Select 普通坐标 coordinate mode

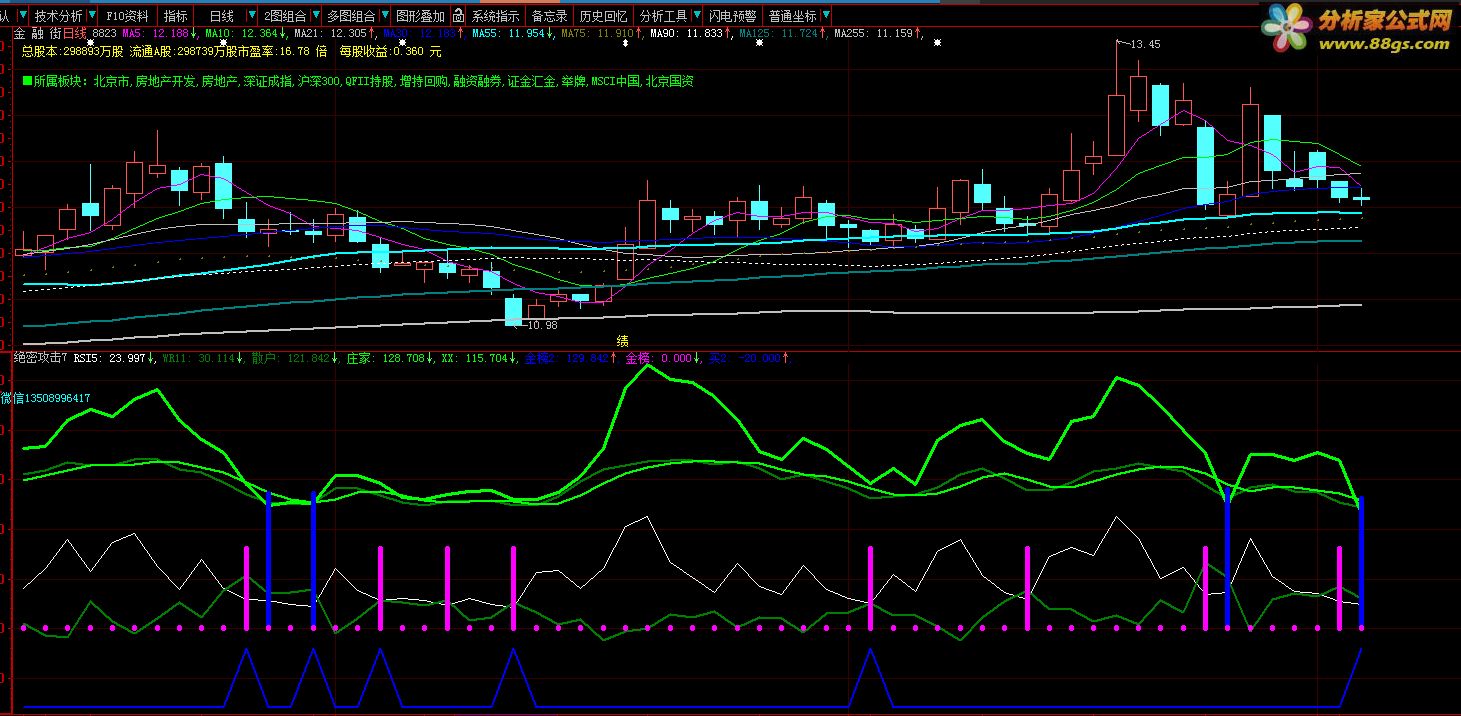pos(792,16)
